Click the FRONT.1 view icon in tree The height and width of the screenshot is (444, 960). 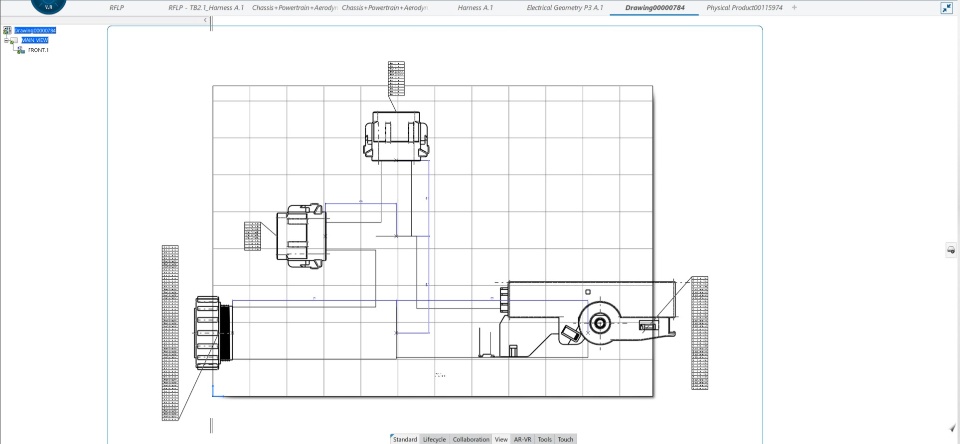click(x=21, y=49)
